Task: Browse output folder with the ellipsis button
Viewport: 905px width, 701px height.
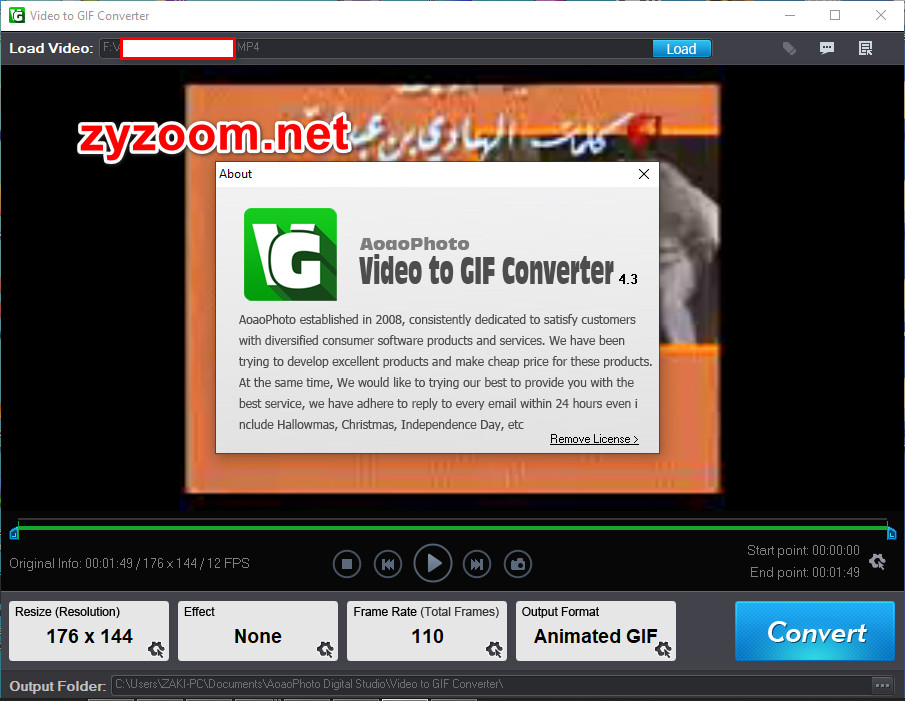Action: (882, 685)
